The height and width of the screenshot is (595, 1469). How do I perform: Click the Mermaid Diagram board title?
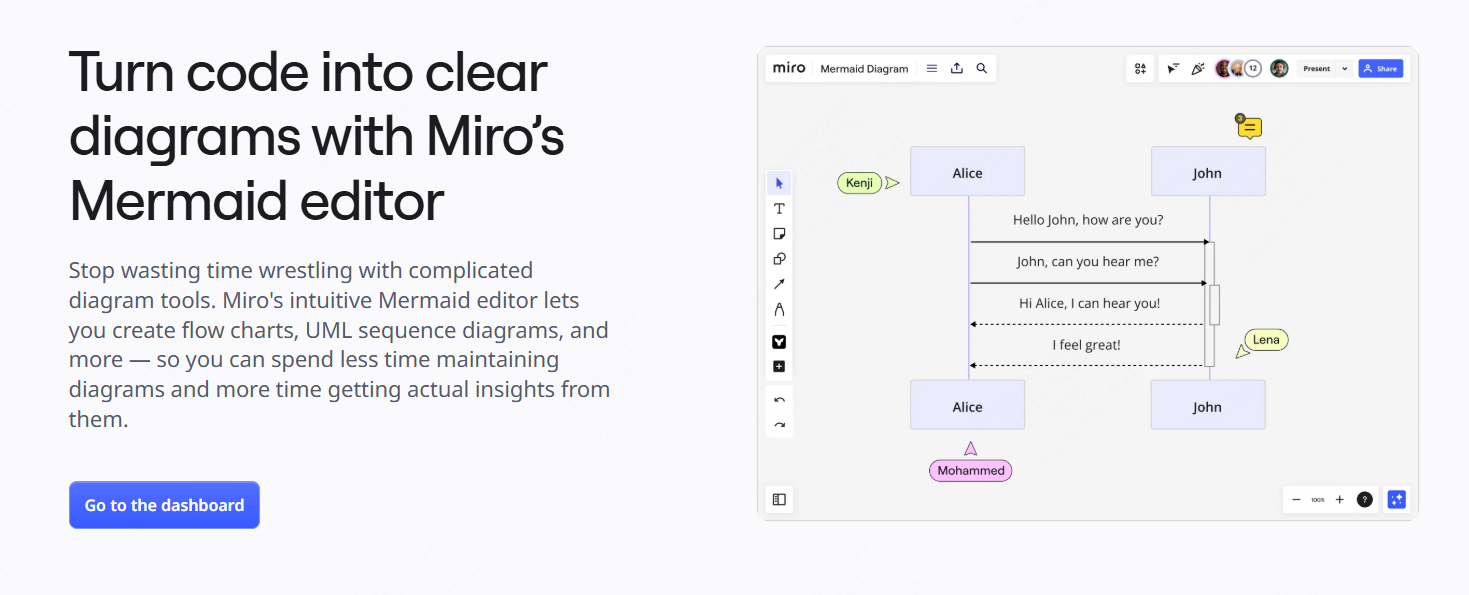tap(864, 69)
